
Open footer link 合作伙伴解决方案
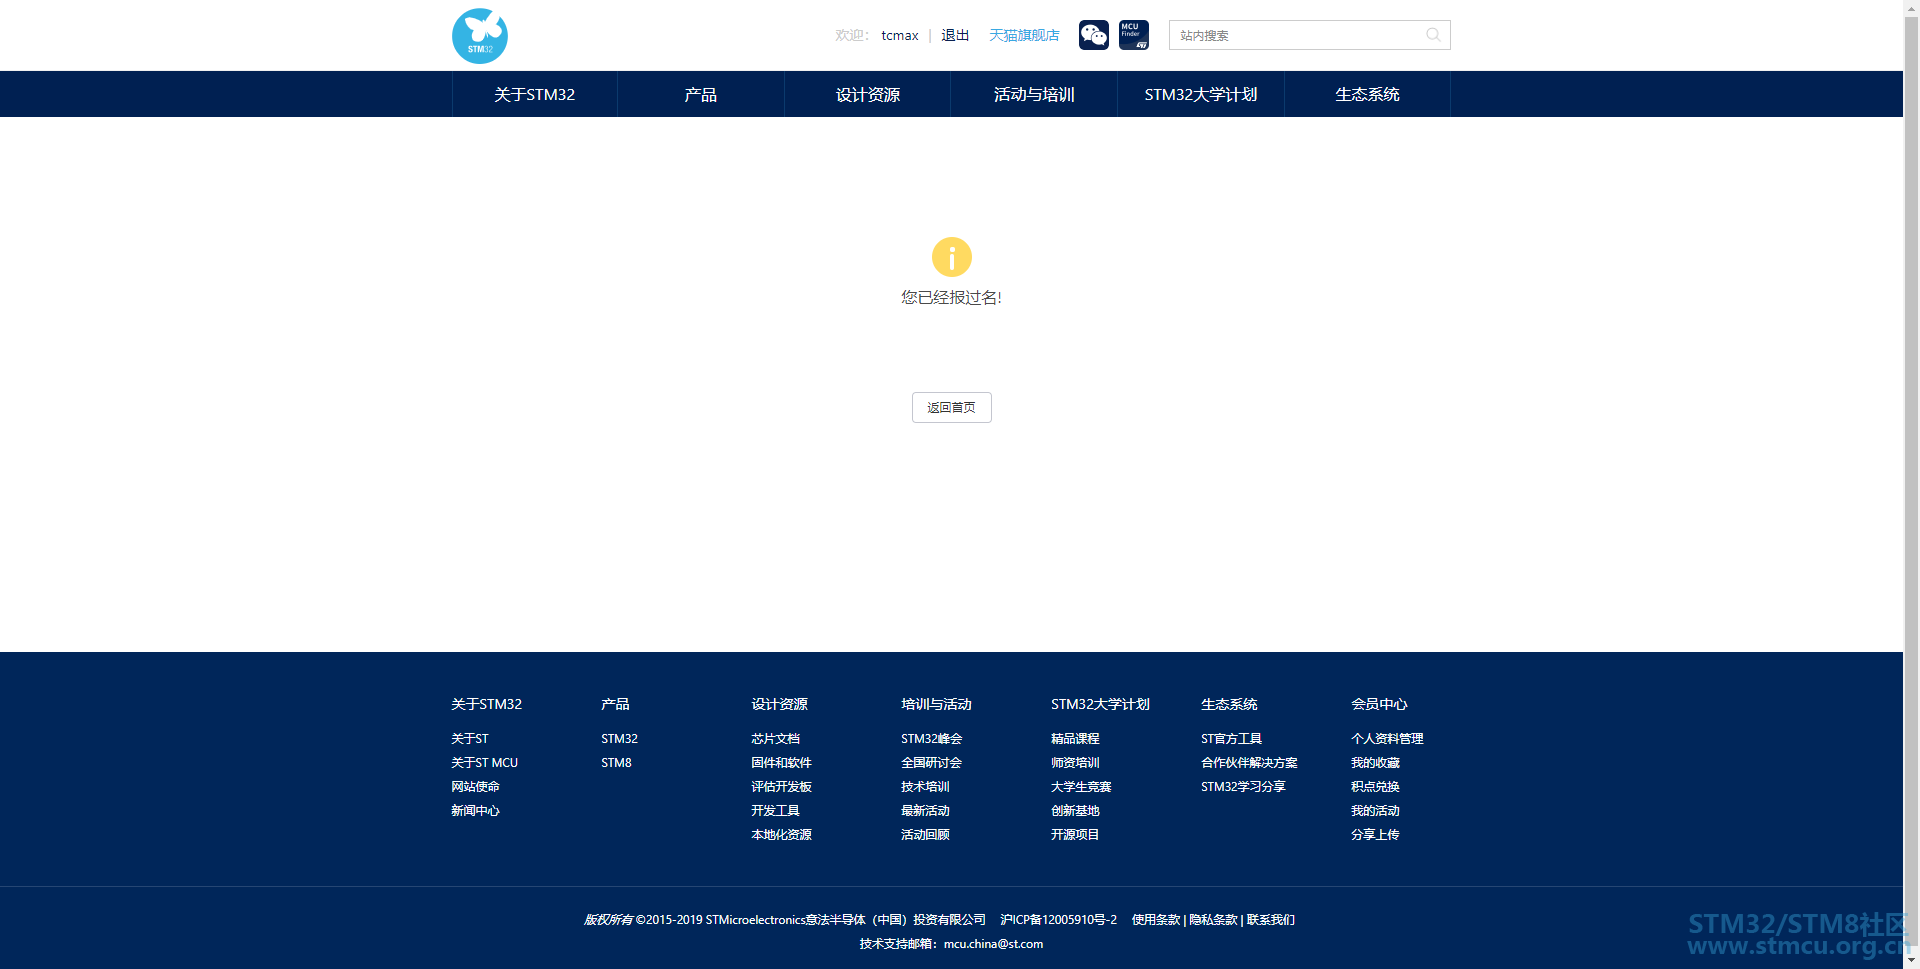coord(1249,763)
